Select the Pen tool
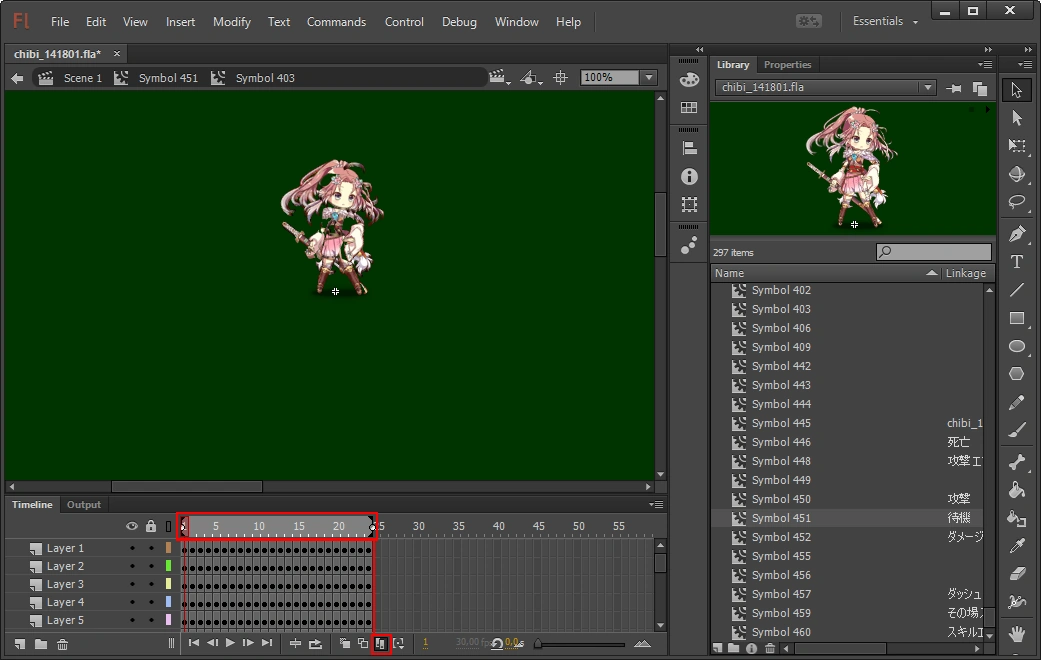1041x660 pixels. pos(1017,234)
